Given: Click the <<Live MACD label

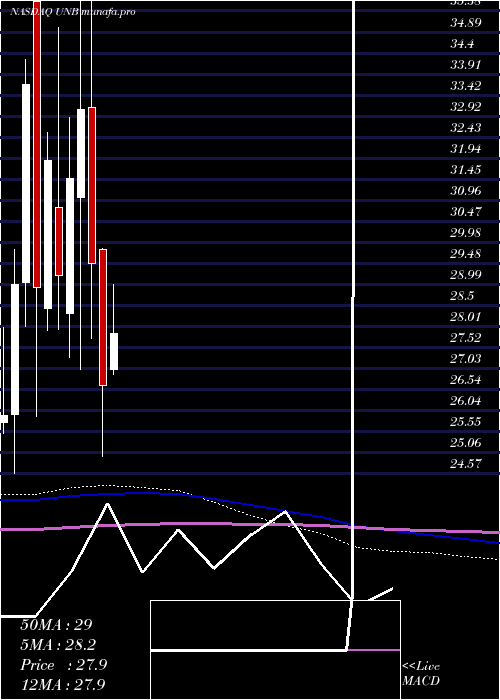Looking at the screenshot, I should [421, 674].
